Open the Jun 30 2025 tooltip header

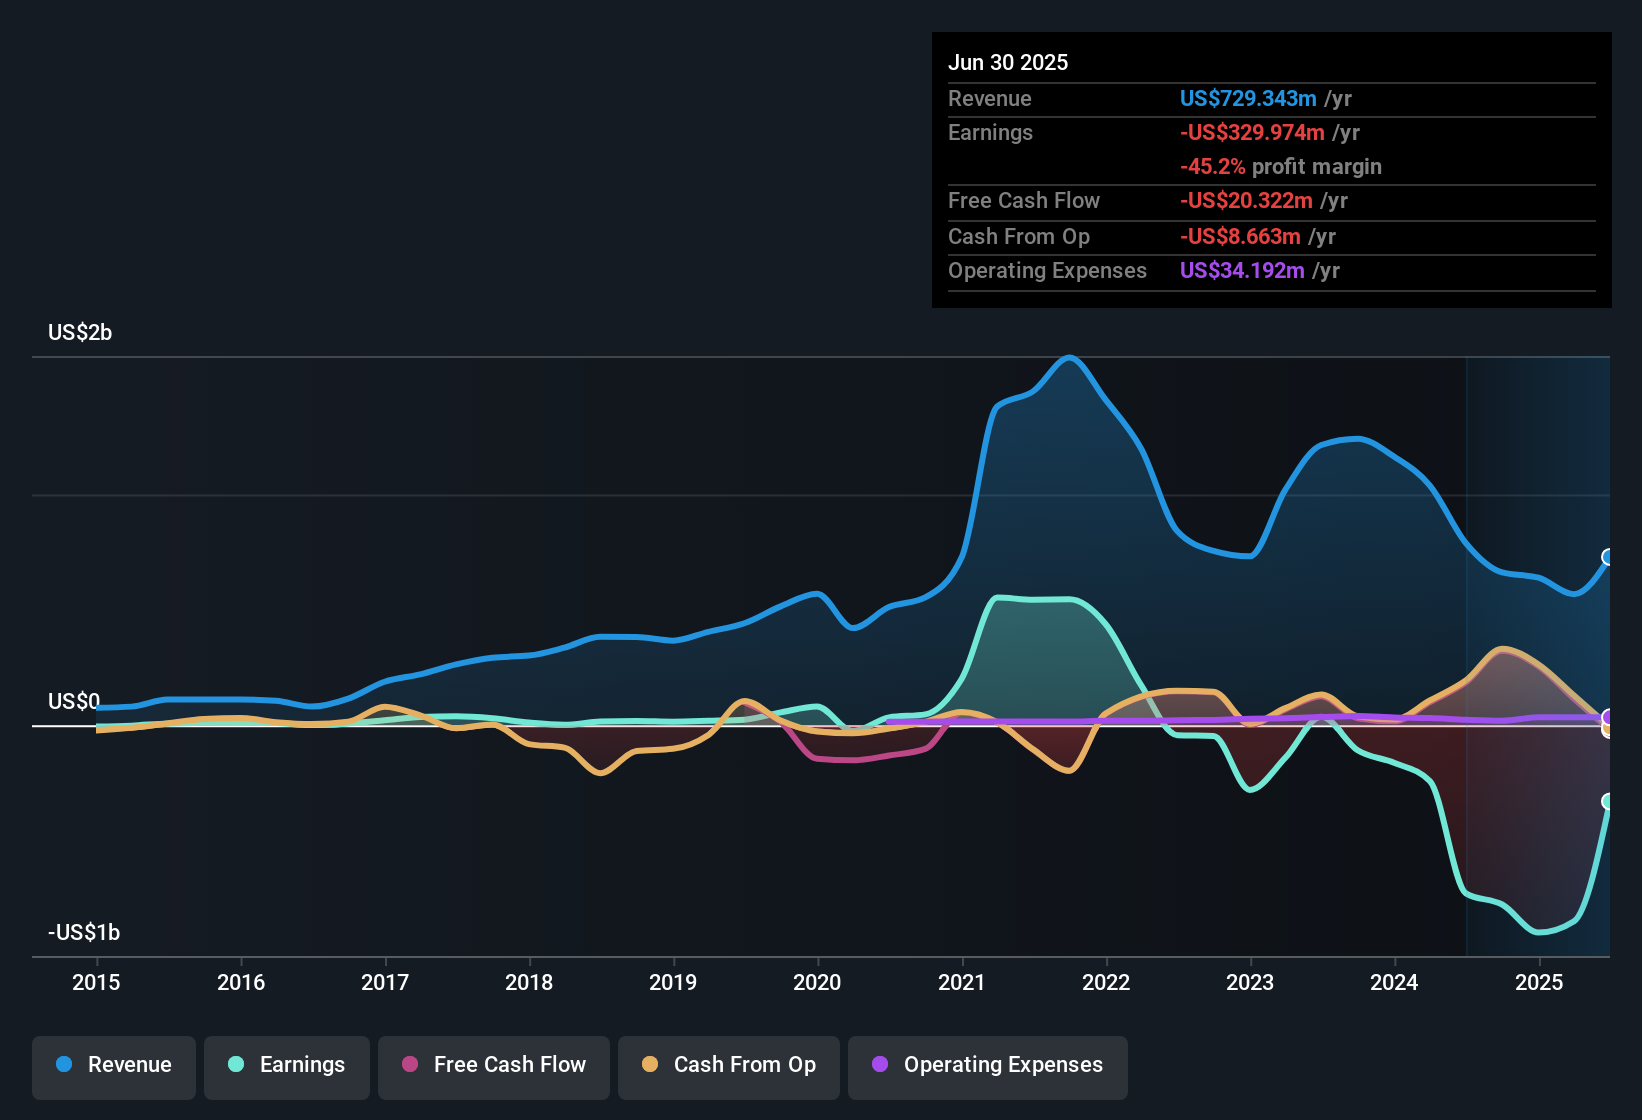tap(1008, 62)
